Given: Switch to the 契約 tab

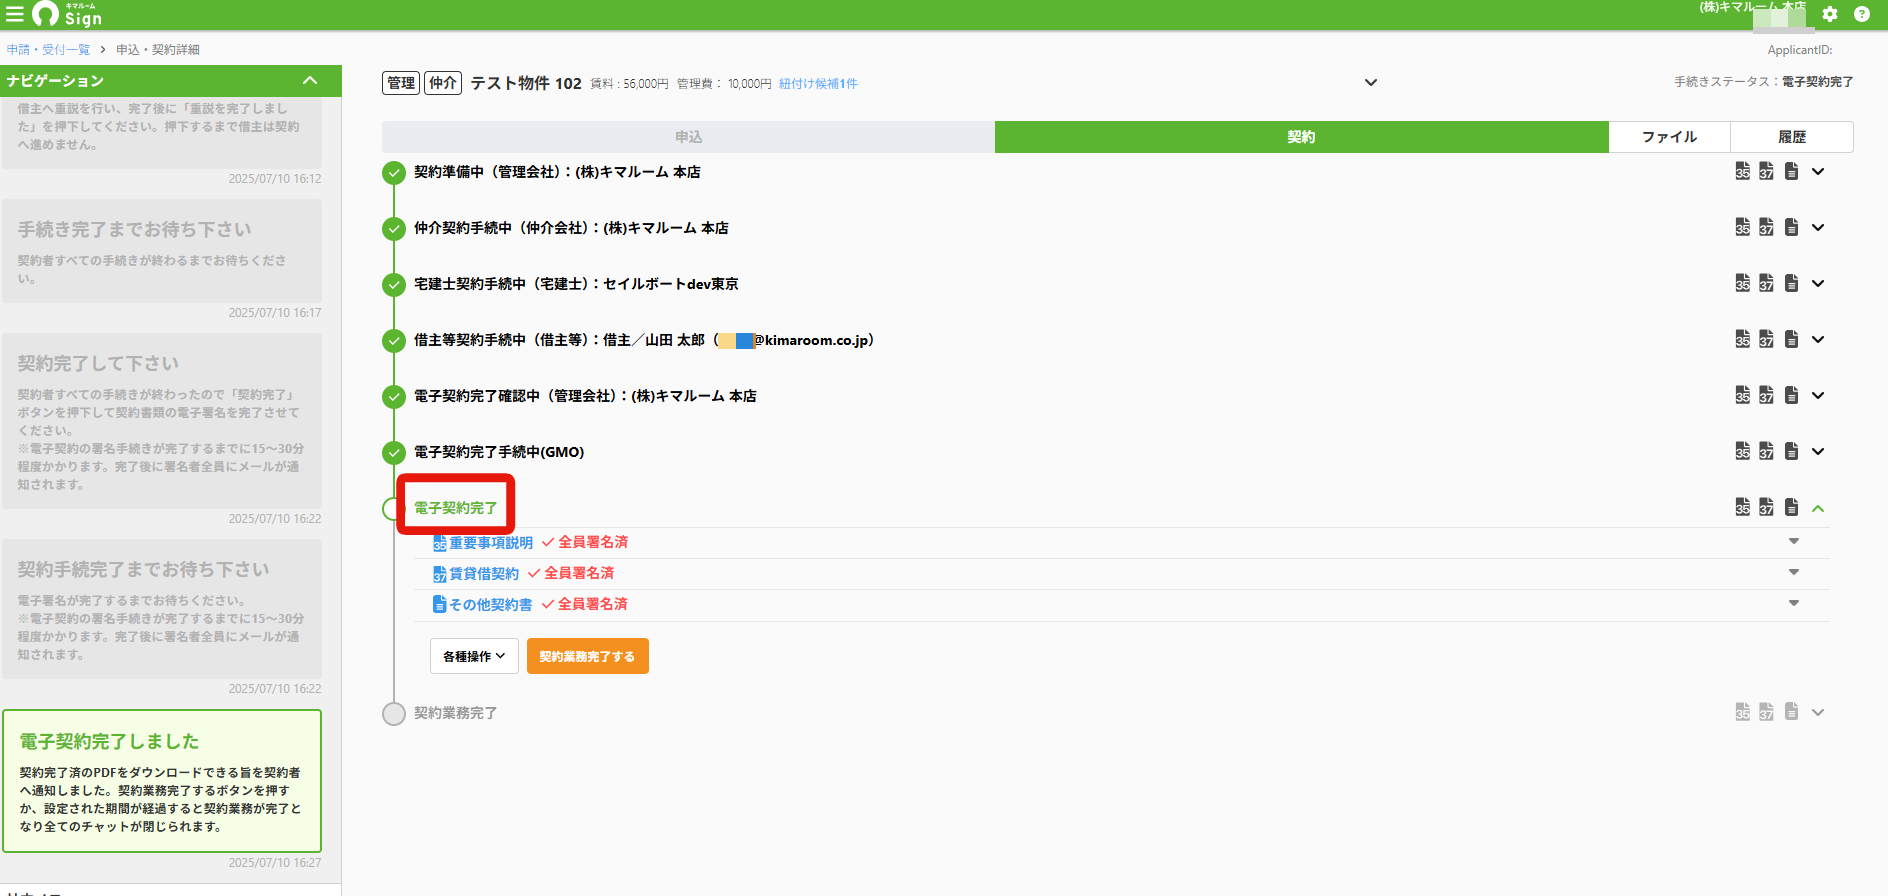Looking at the screenshot, I should [x=1301, y=137].
